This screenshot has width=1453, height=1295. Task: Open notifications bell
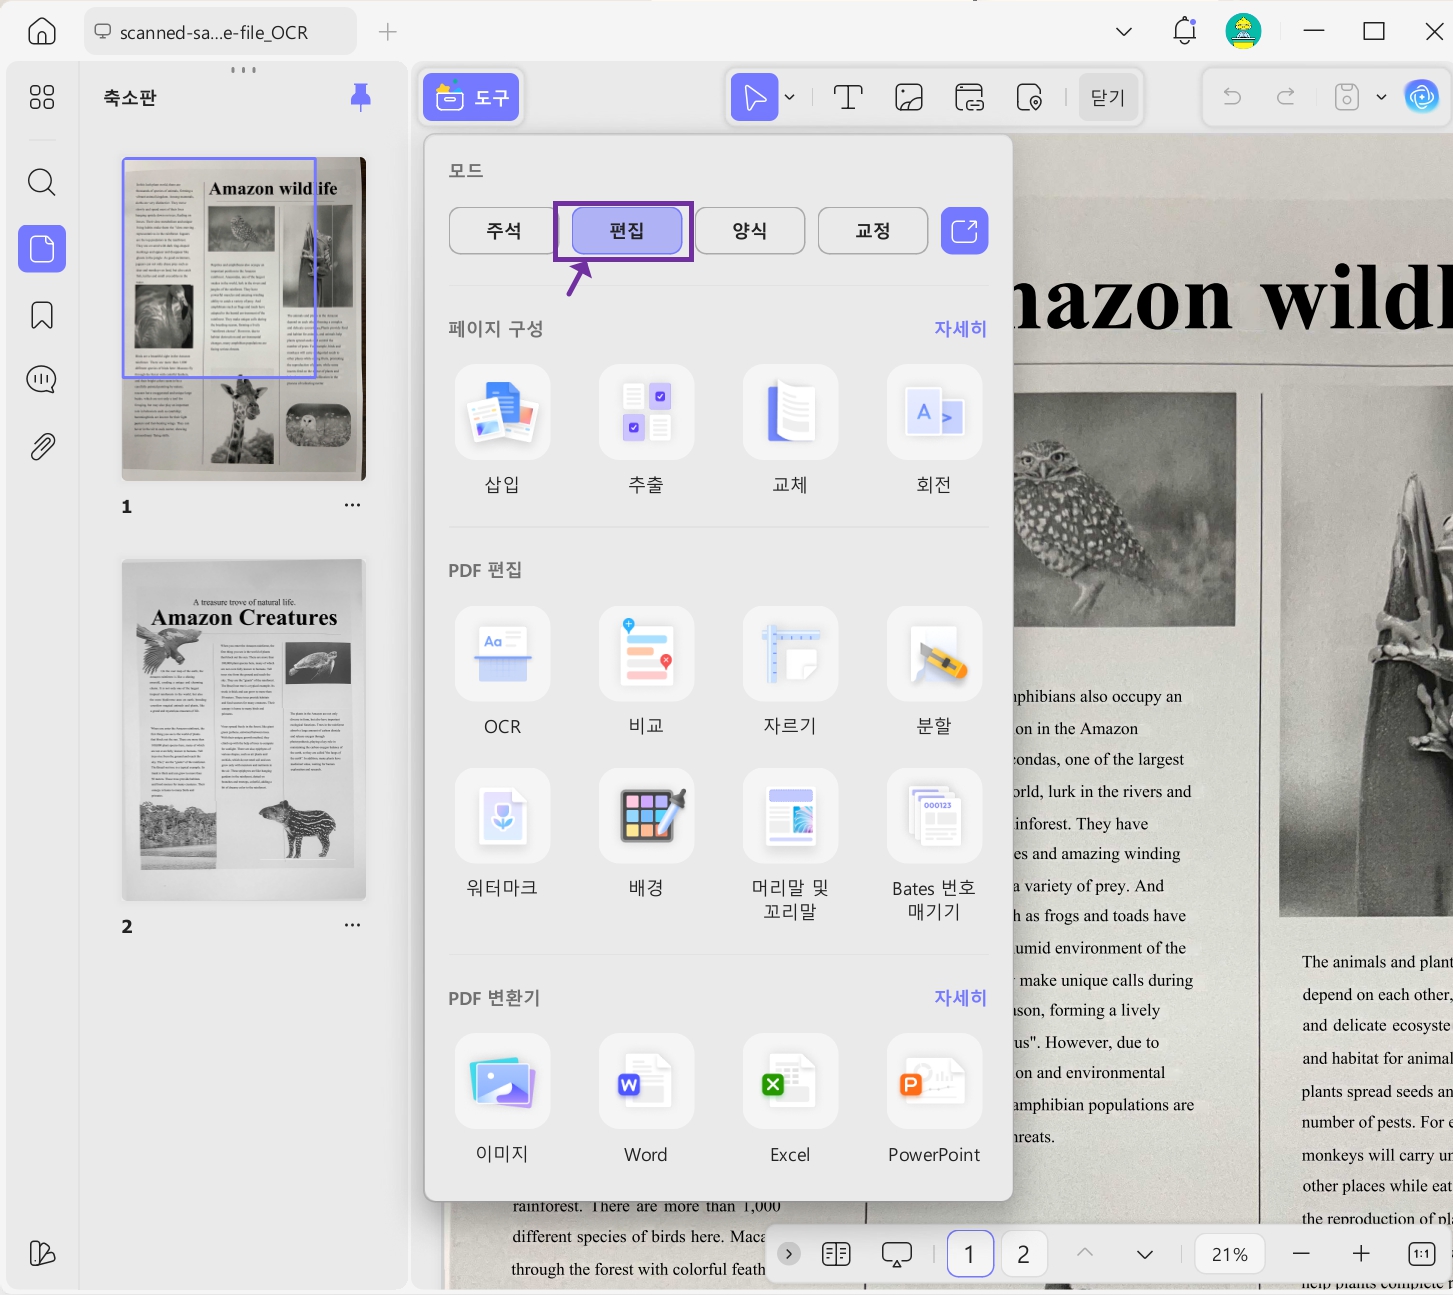click(1184, 31)
